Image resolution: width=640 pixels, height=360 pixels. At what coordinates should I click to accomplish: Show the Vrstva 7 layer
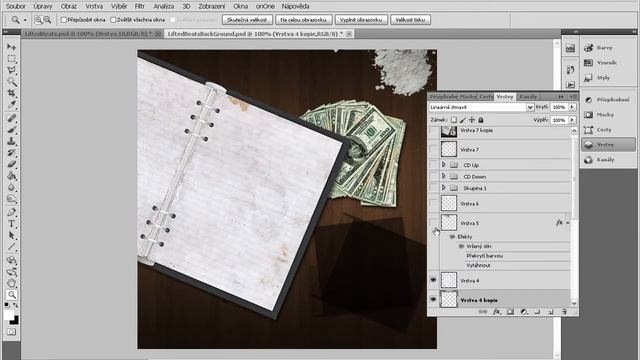tap(433, 149)
